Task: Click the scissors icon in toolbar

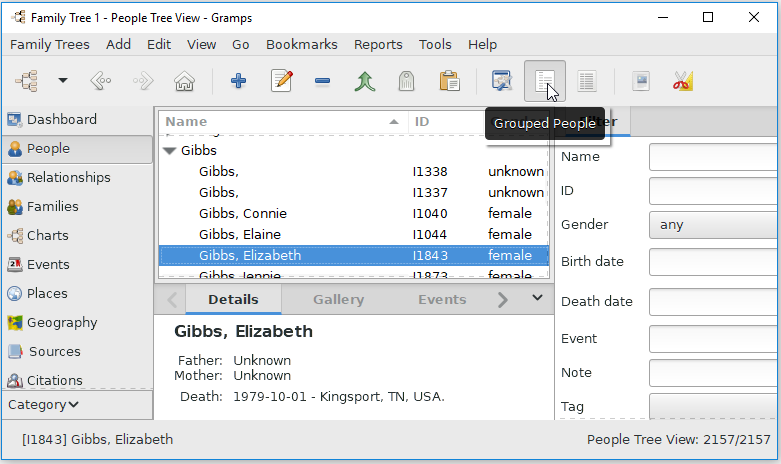Action: click(683, 81)
